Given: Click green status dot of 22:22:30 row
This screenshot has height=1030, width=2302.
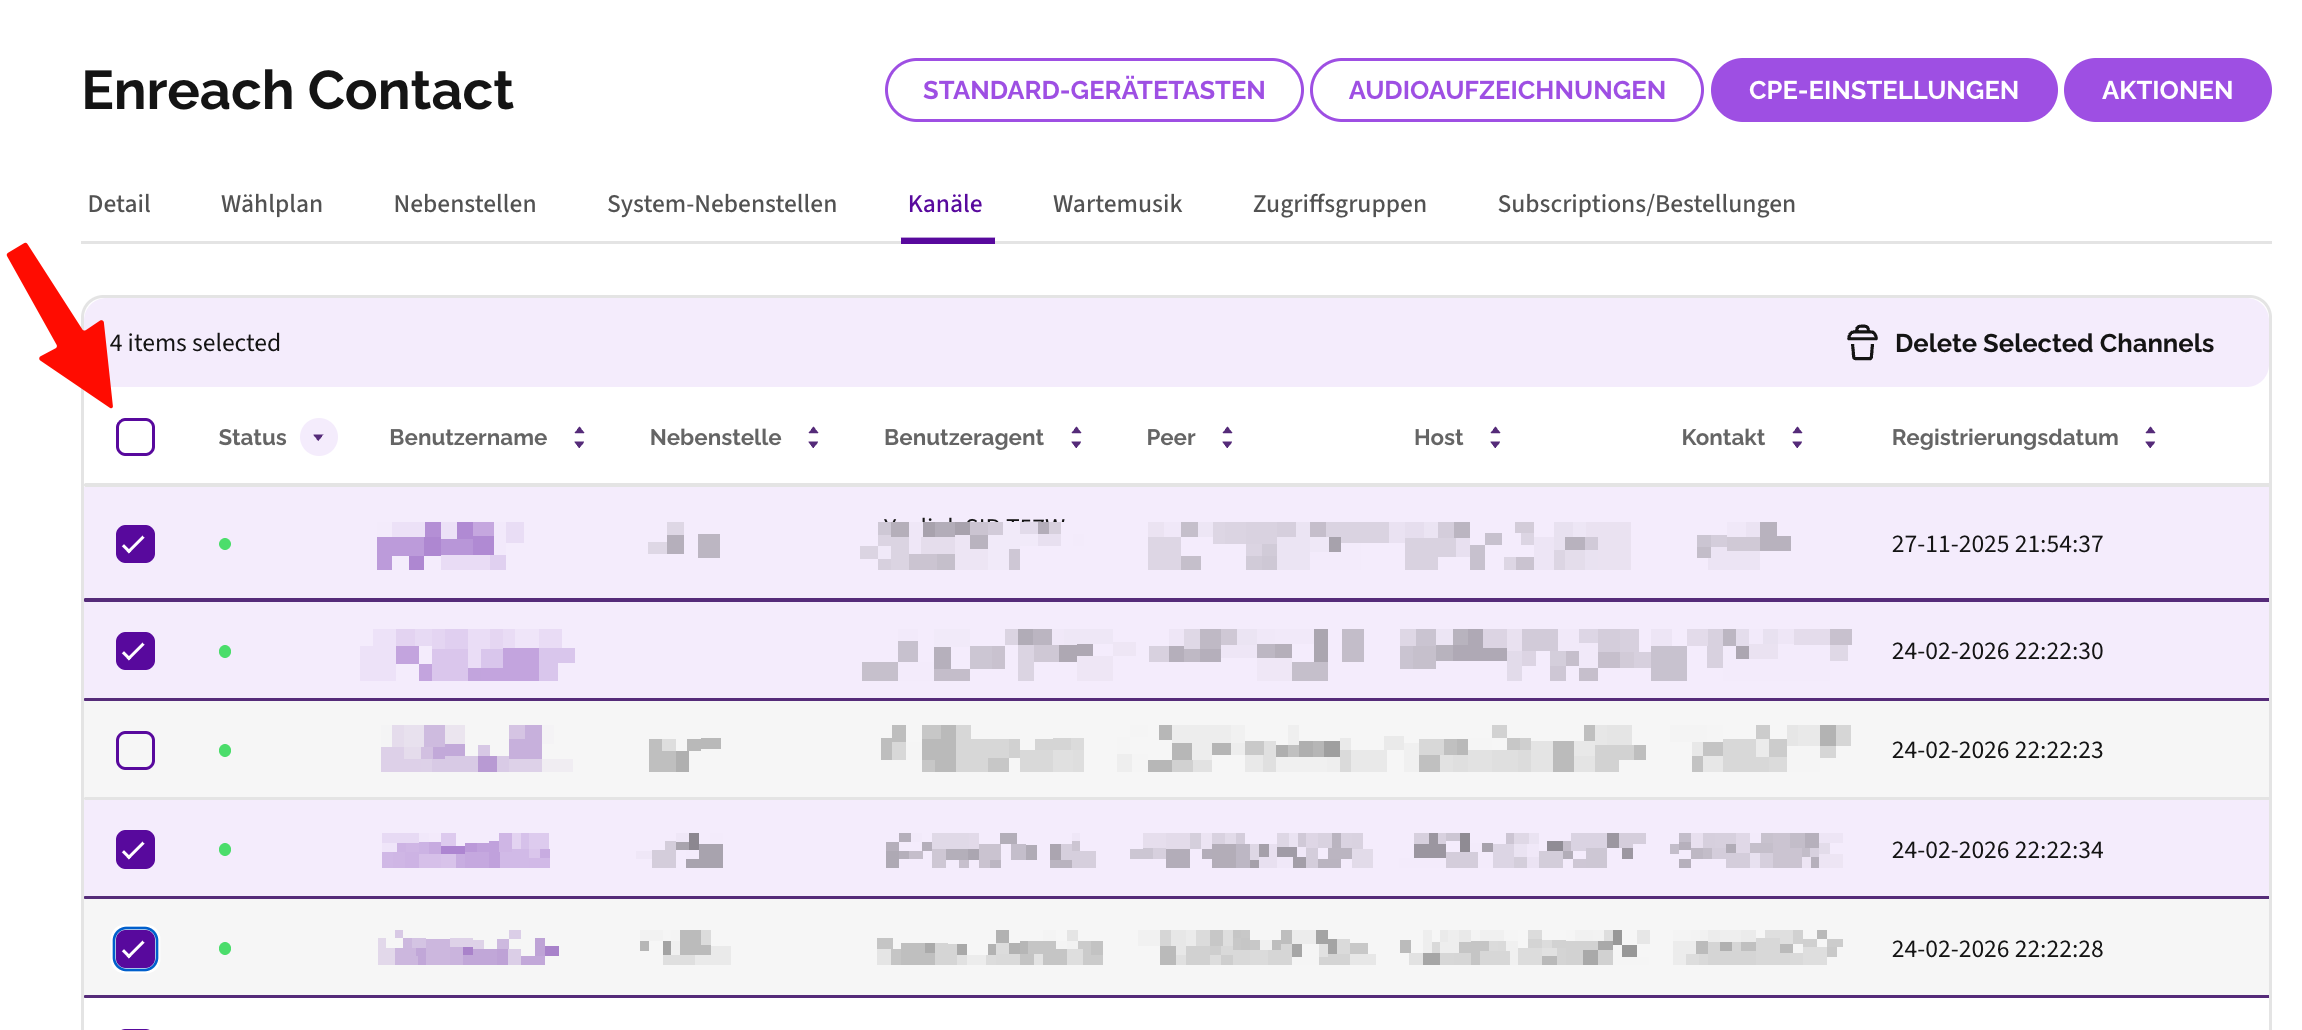Looking at the screenshot, I should (225, 651).
